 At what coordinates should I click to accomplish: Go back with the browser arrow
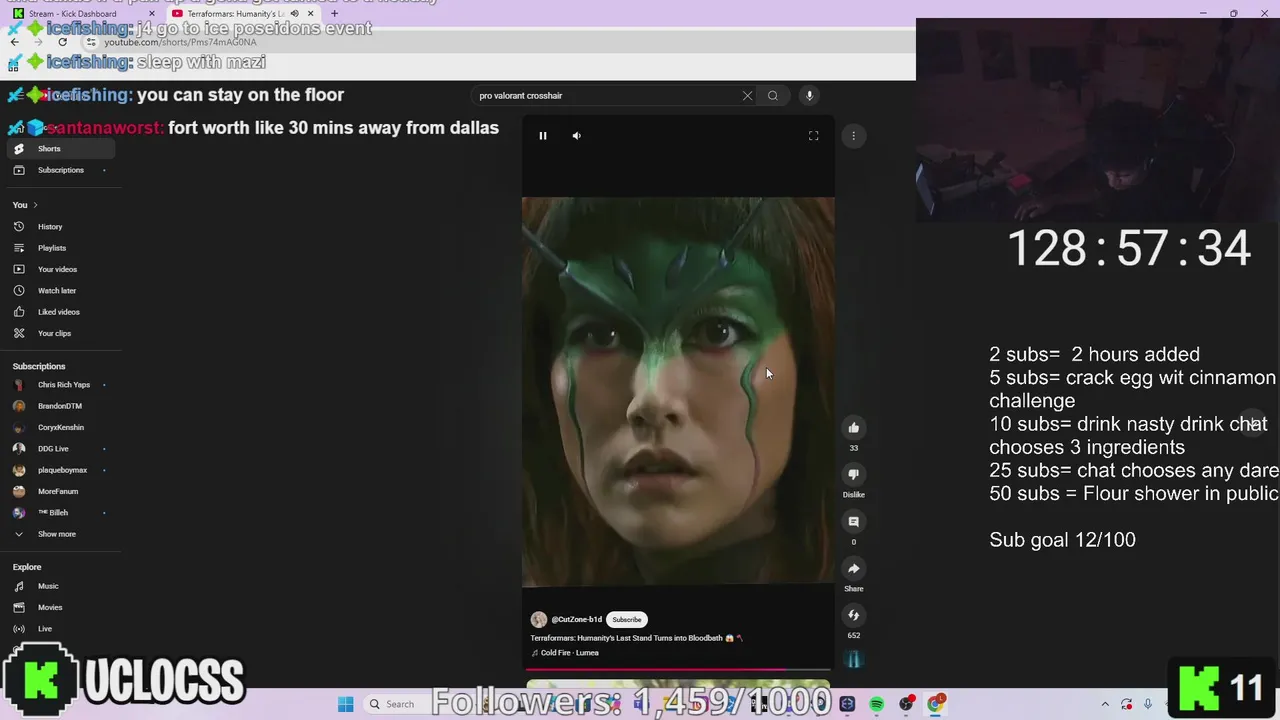(x=14, y=42)
